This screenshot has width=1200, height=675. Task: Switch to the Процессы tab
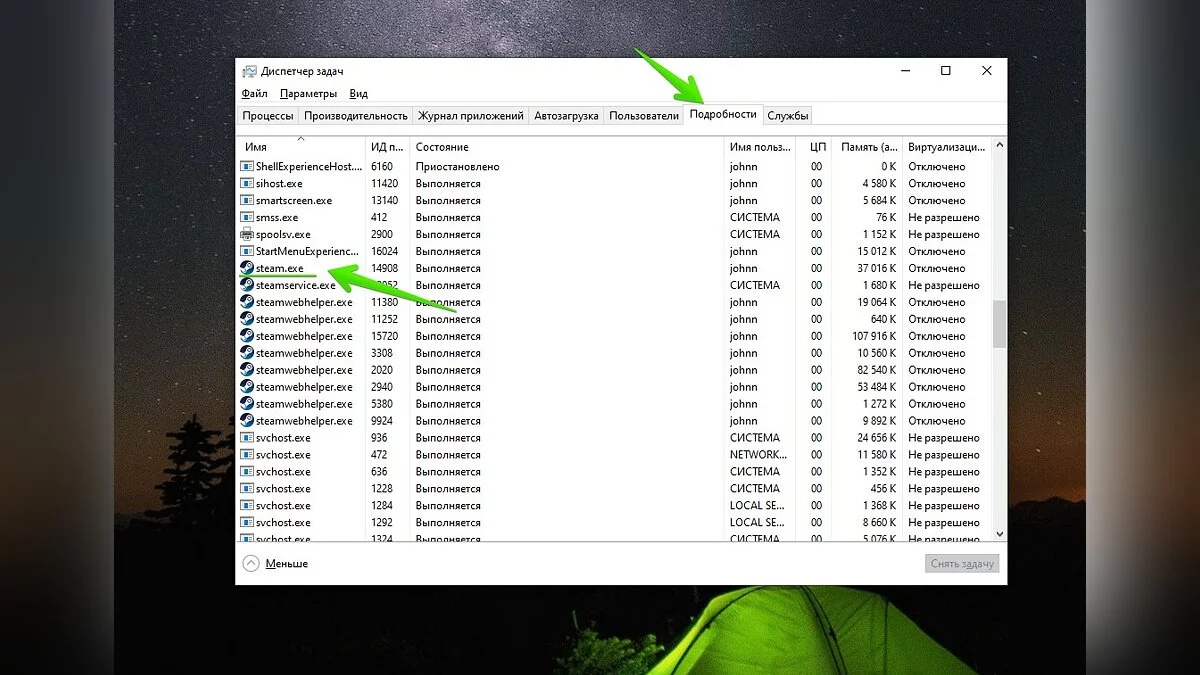[x=268, y=116]
